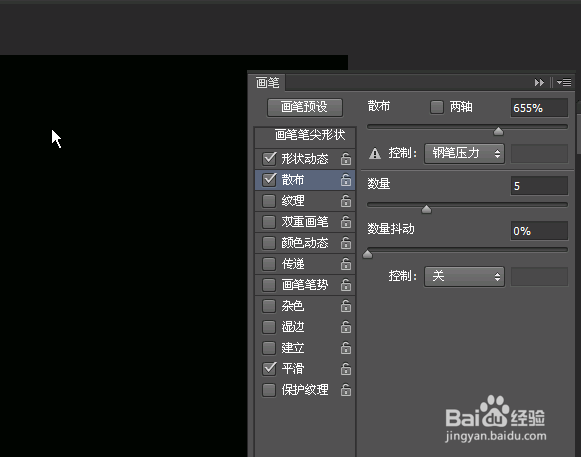The height and width of the screenshot is (457, 581).
Task: Enable the 建立 checkbox
Action: coord(269,348)
